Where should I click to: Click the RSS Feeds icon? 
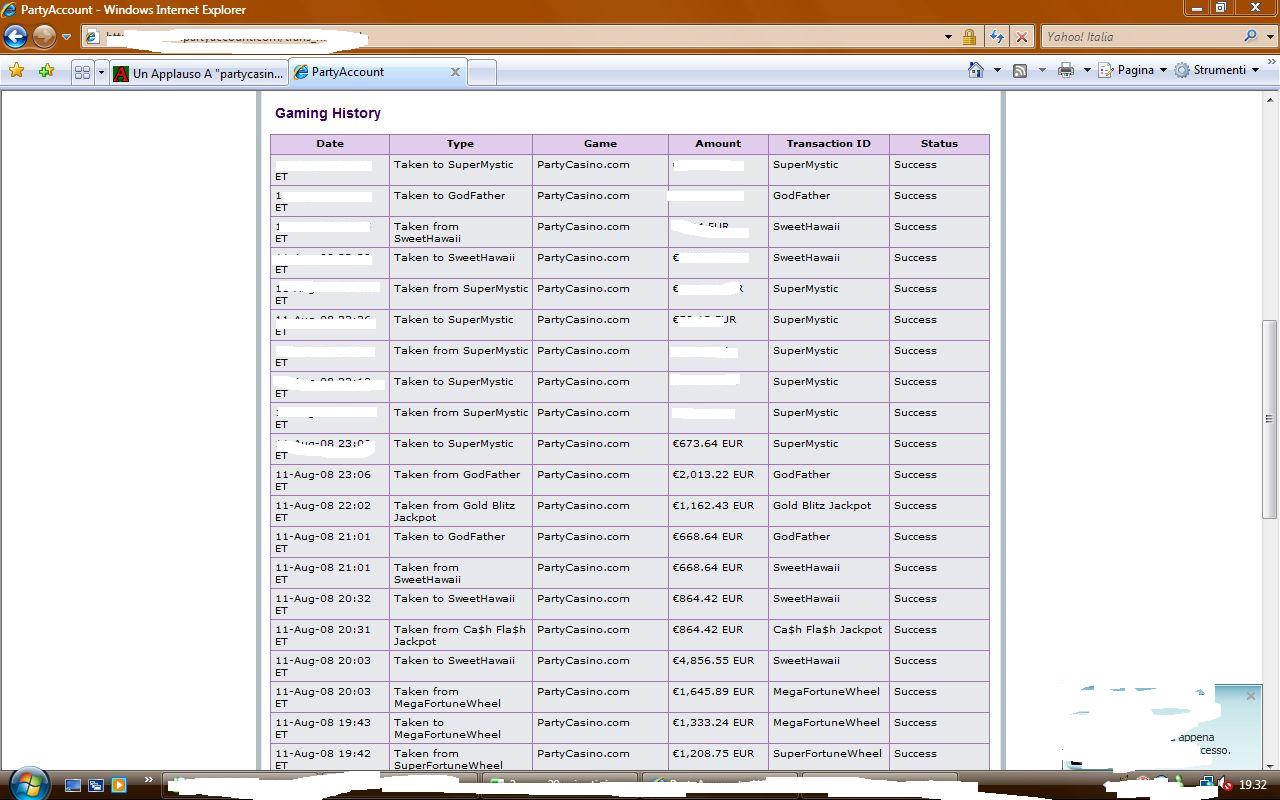[x=1020, y=70]
